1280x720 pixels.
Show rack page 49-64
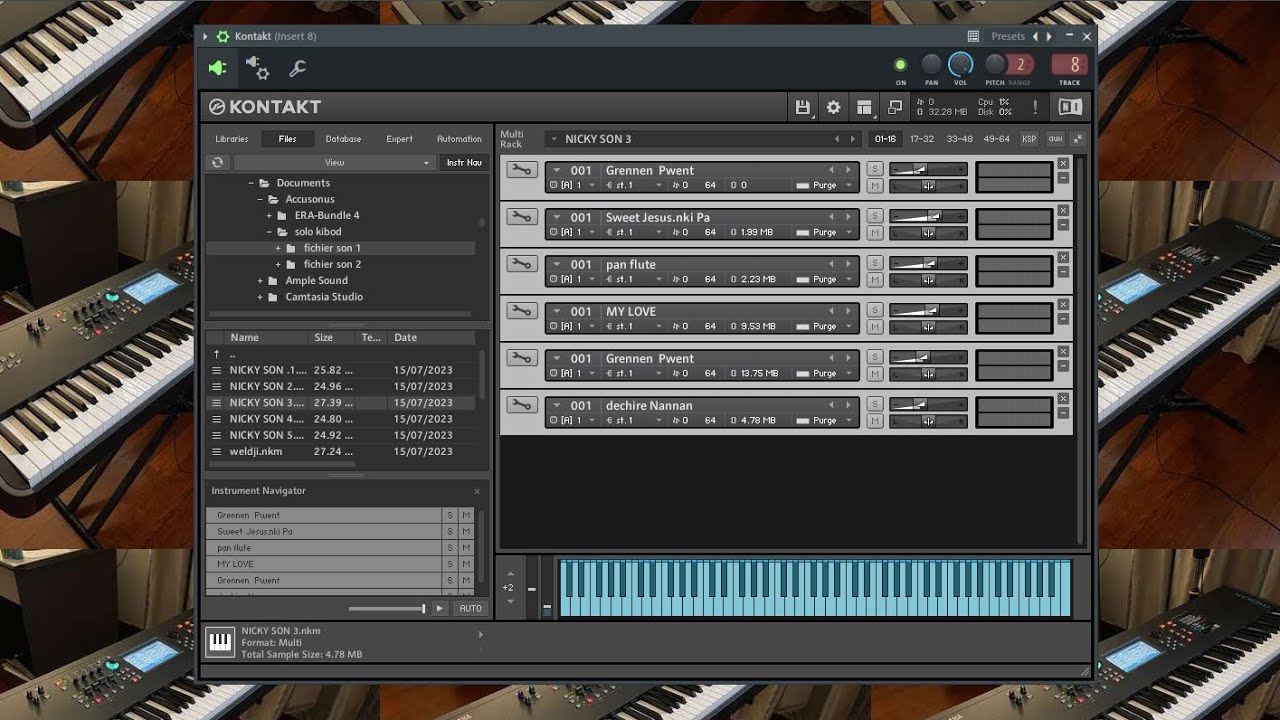pos(997,139)
